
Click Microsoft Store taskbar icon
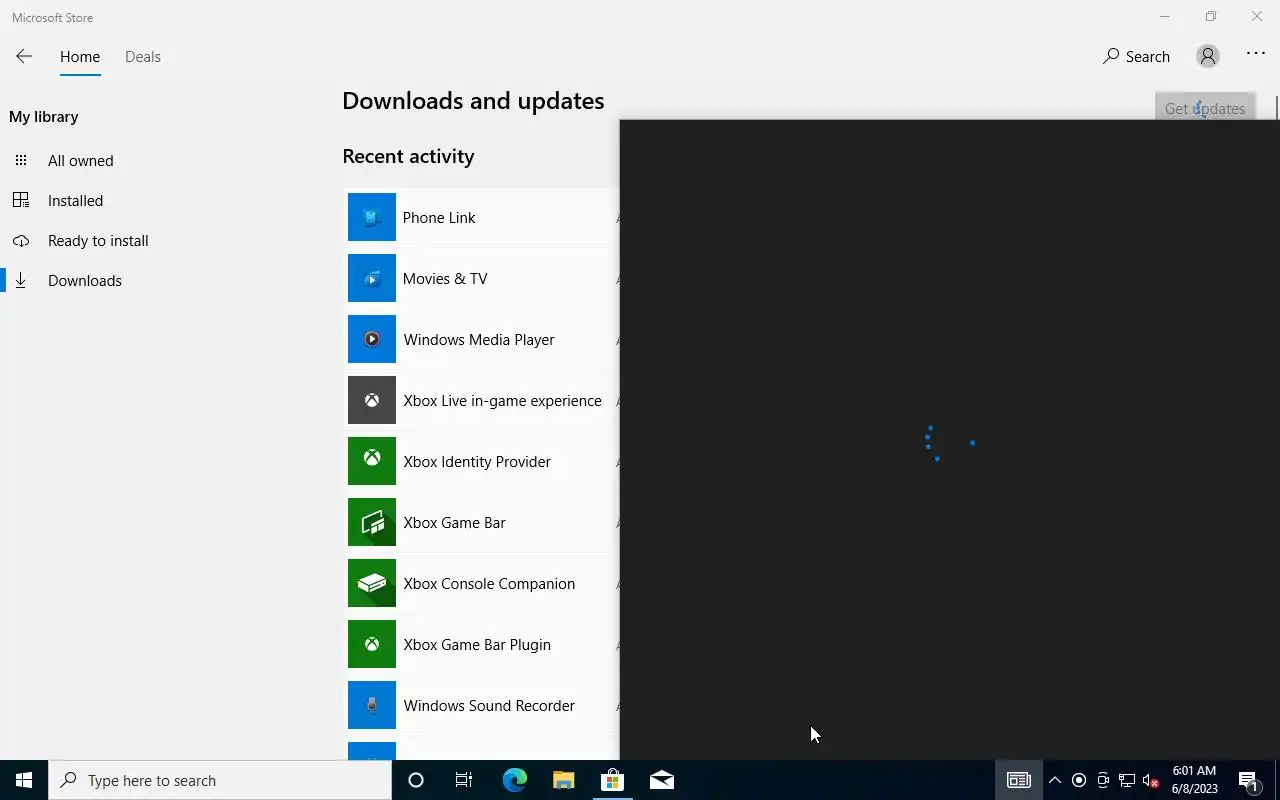point(612,780)
